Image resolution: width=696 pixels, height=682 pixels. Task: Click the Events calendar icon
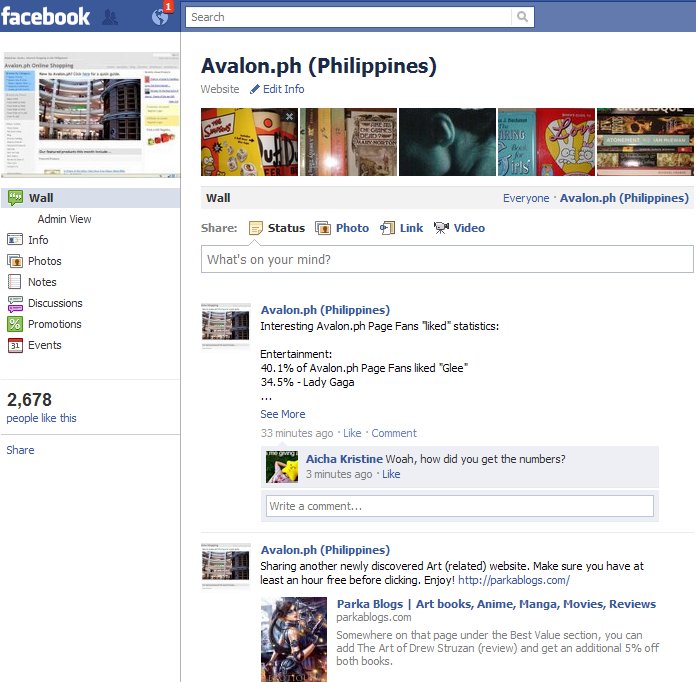coord(15,345)
